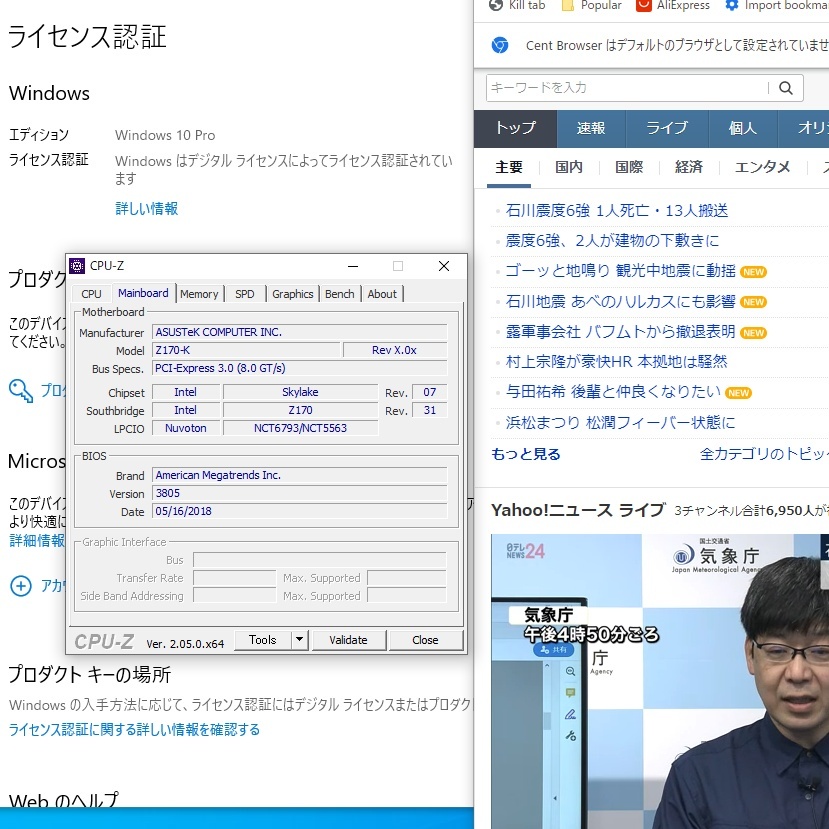This screenshot has height=829, width=829.
Task: Click the もっと見る link below the headlines
Action: tap(525, 454)
